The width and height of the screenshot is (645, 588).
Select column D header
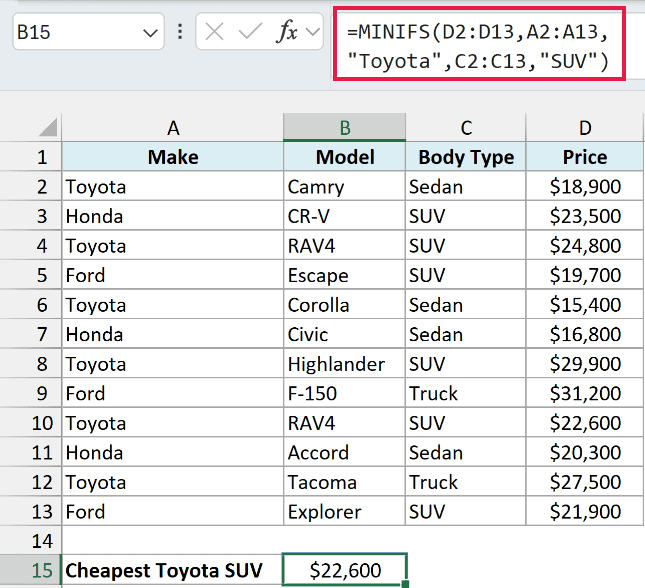point(585,128)
